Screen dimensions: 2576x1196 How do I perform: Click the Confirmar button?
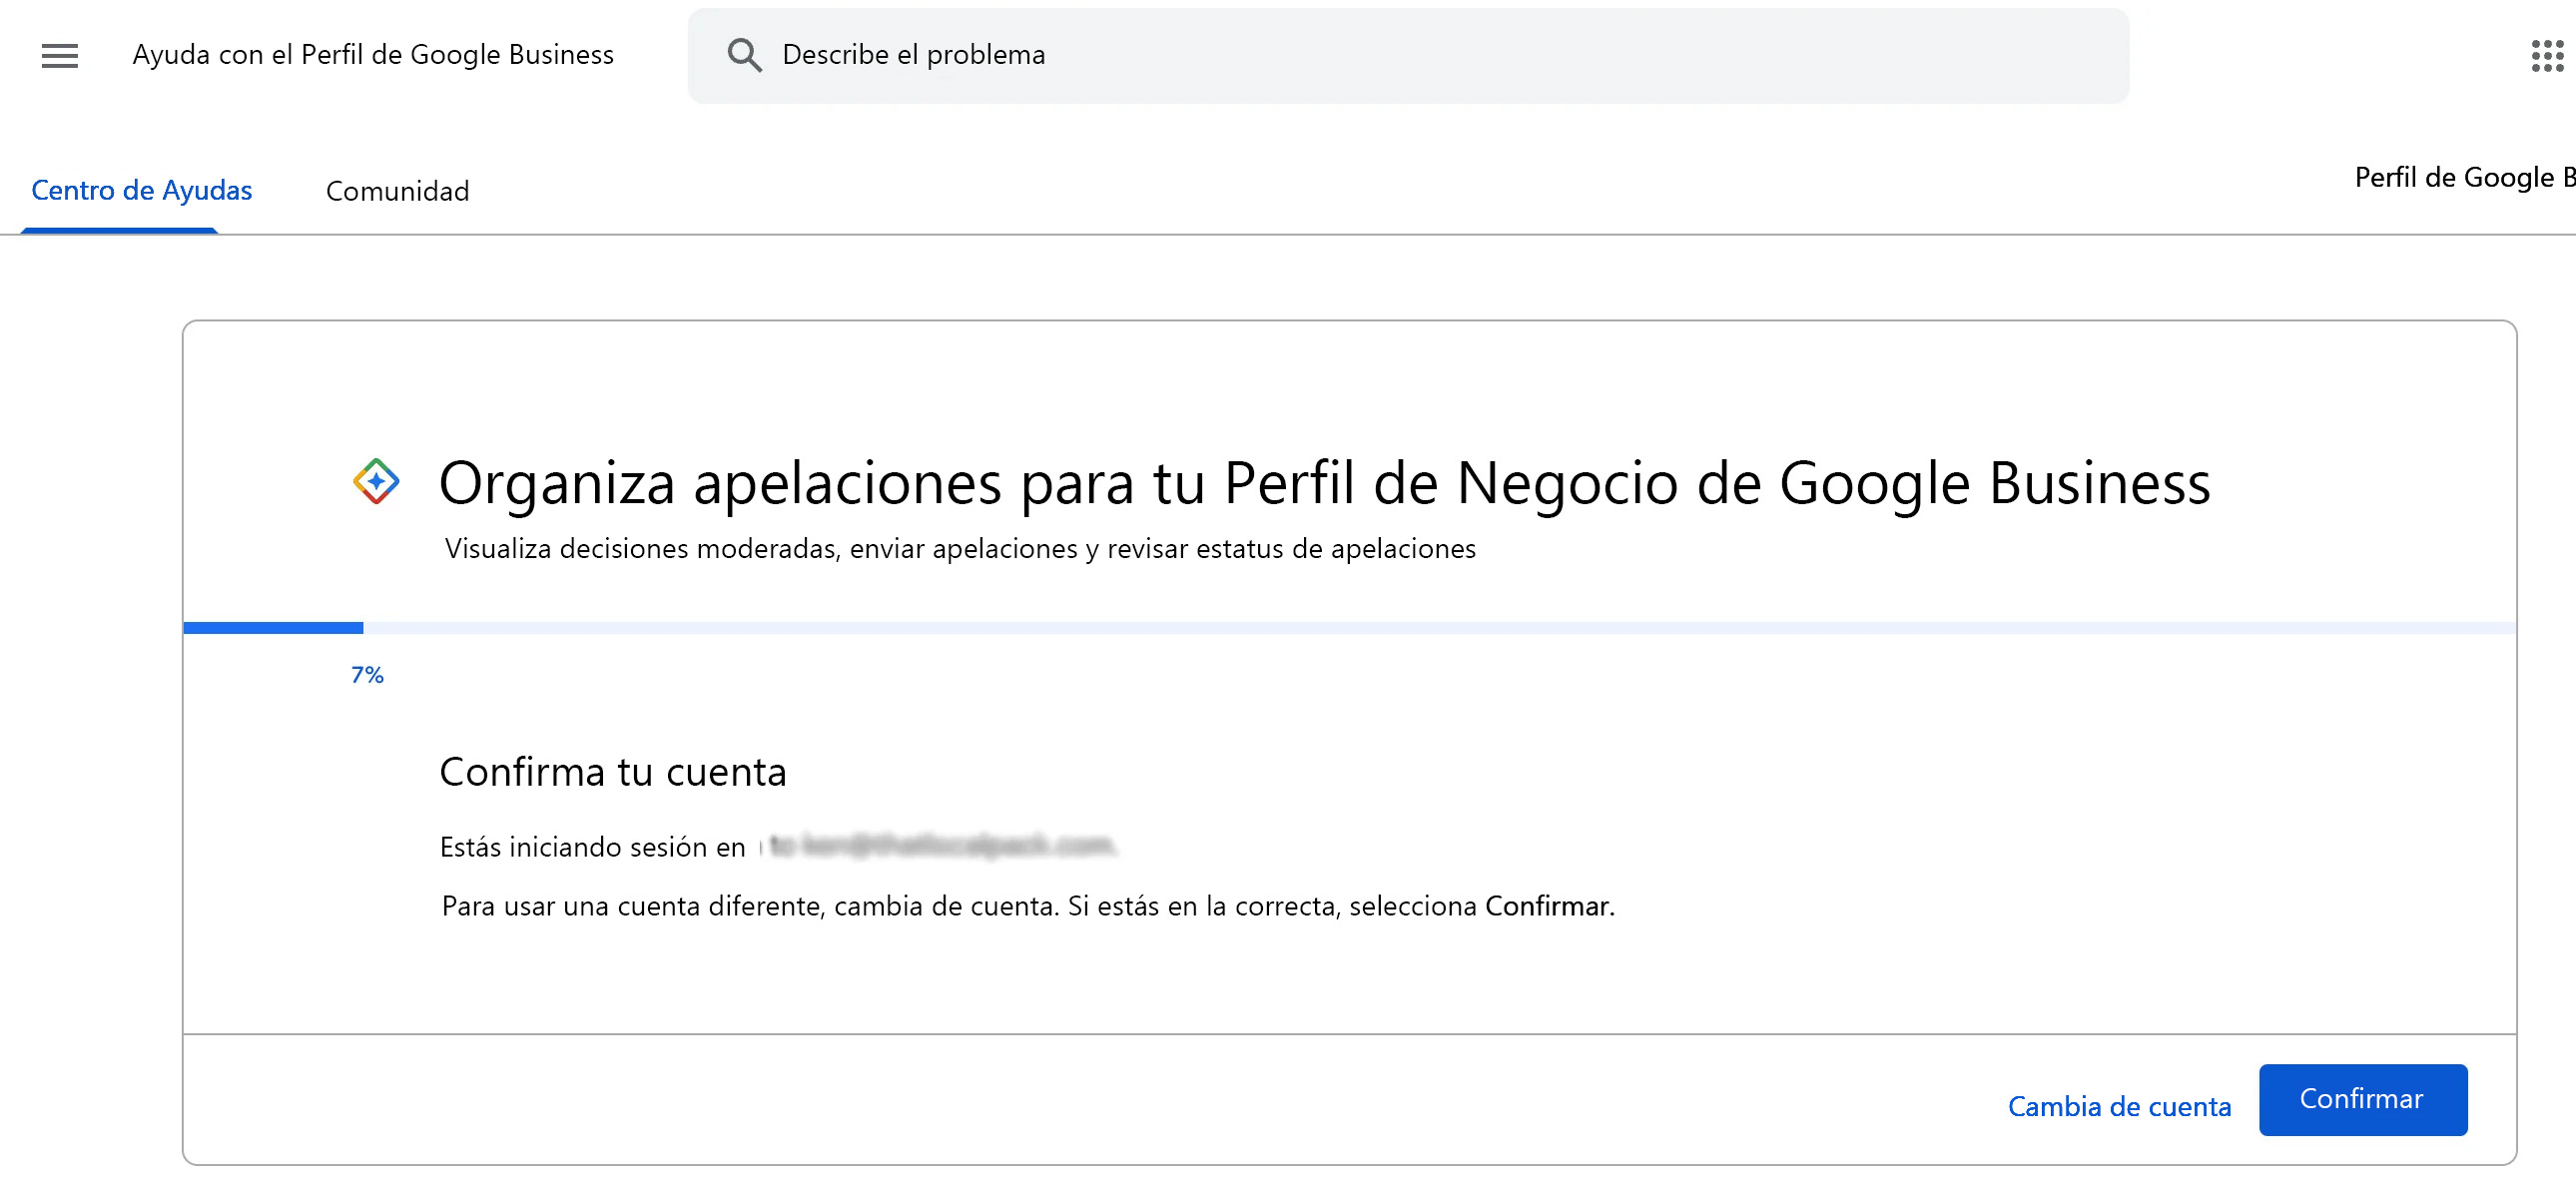pyautogui.click(x=2362, y=1099)
